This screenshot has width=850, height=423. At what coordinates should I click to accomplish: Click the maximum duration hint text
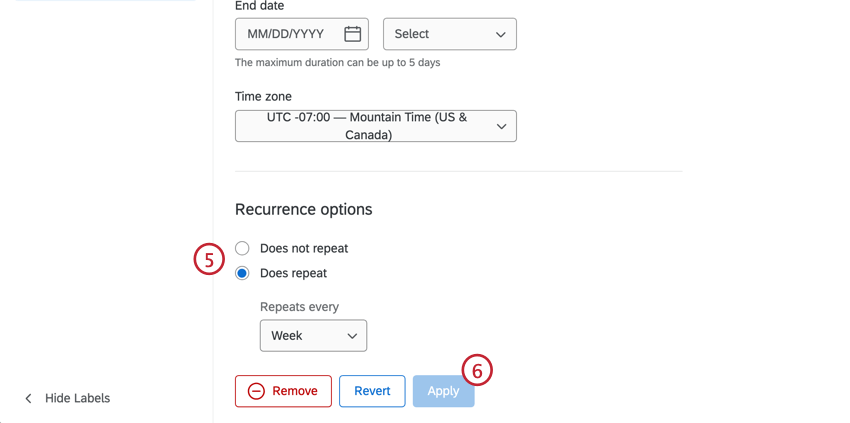[337, 62]
